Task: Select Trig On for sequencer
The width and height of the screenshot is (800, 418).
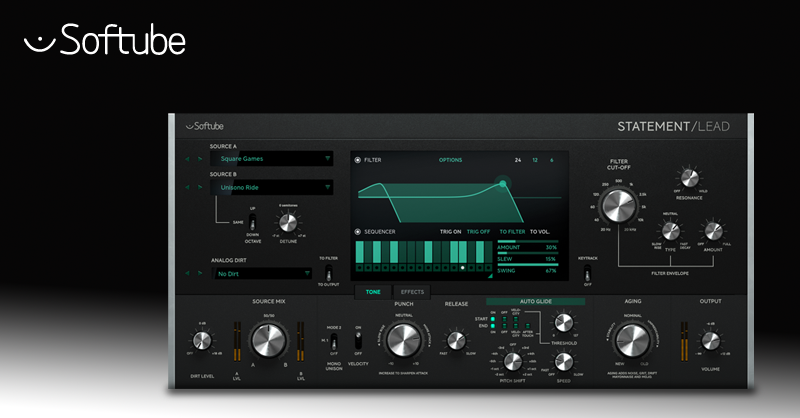Action: (451, 232)
